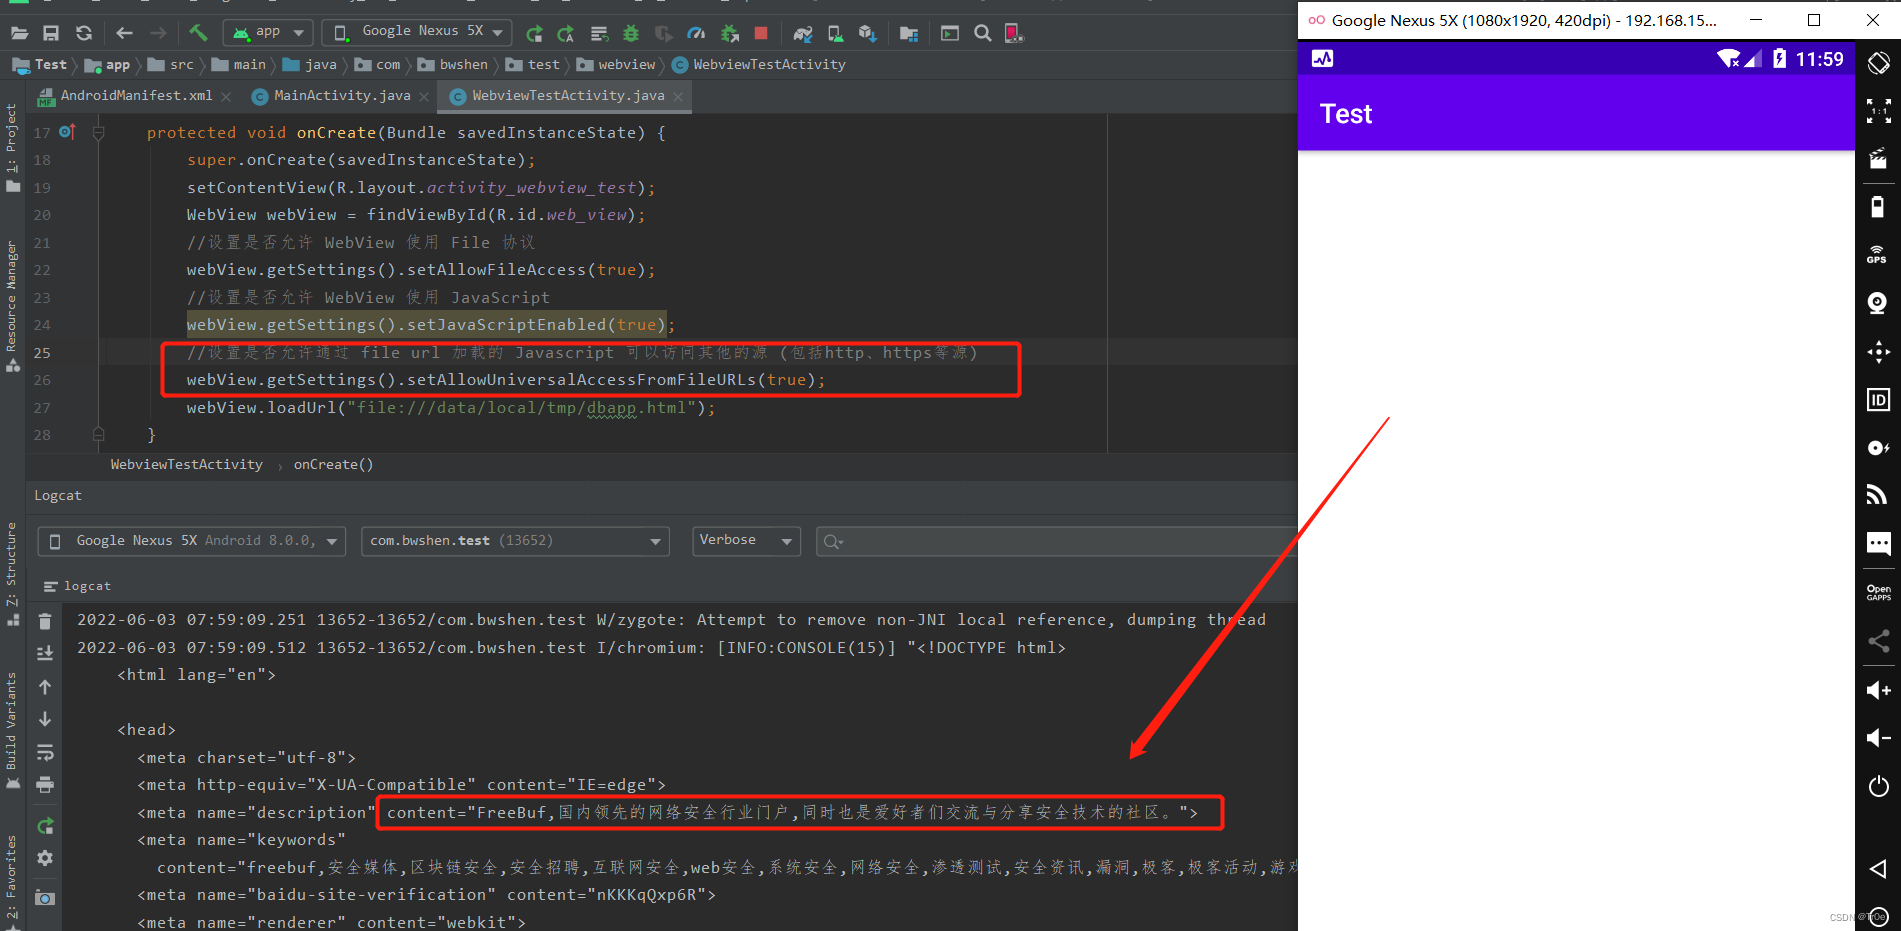Open the emulator GPS widget
This screenshot has height=931, width=1901.
coord(1878,255)
